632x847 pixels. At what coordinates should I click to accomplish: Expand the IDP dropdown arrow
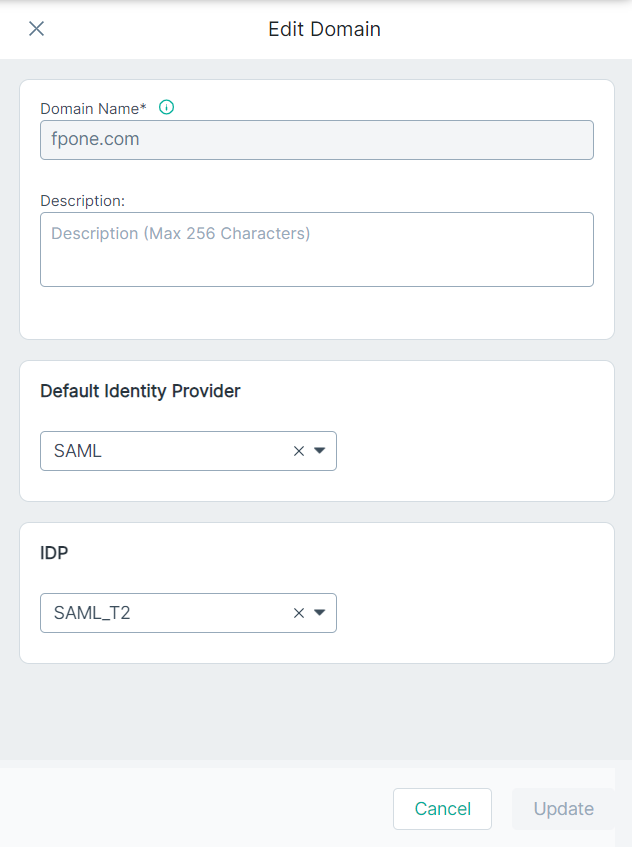click(320, 613)
